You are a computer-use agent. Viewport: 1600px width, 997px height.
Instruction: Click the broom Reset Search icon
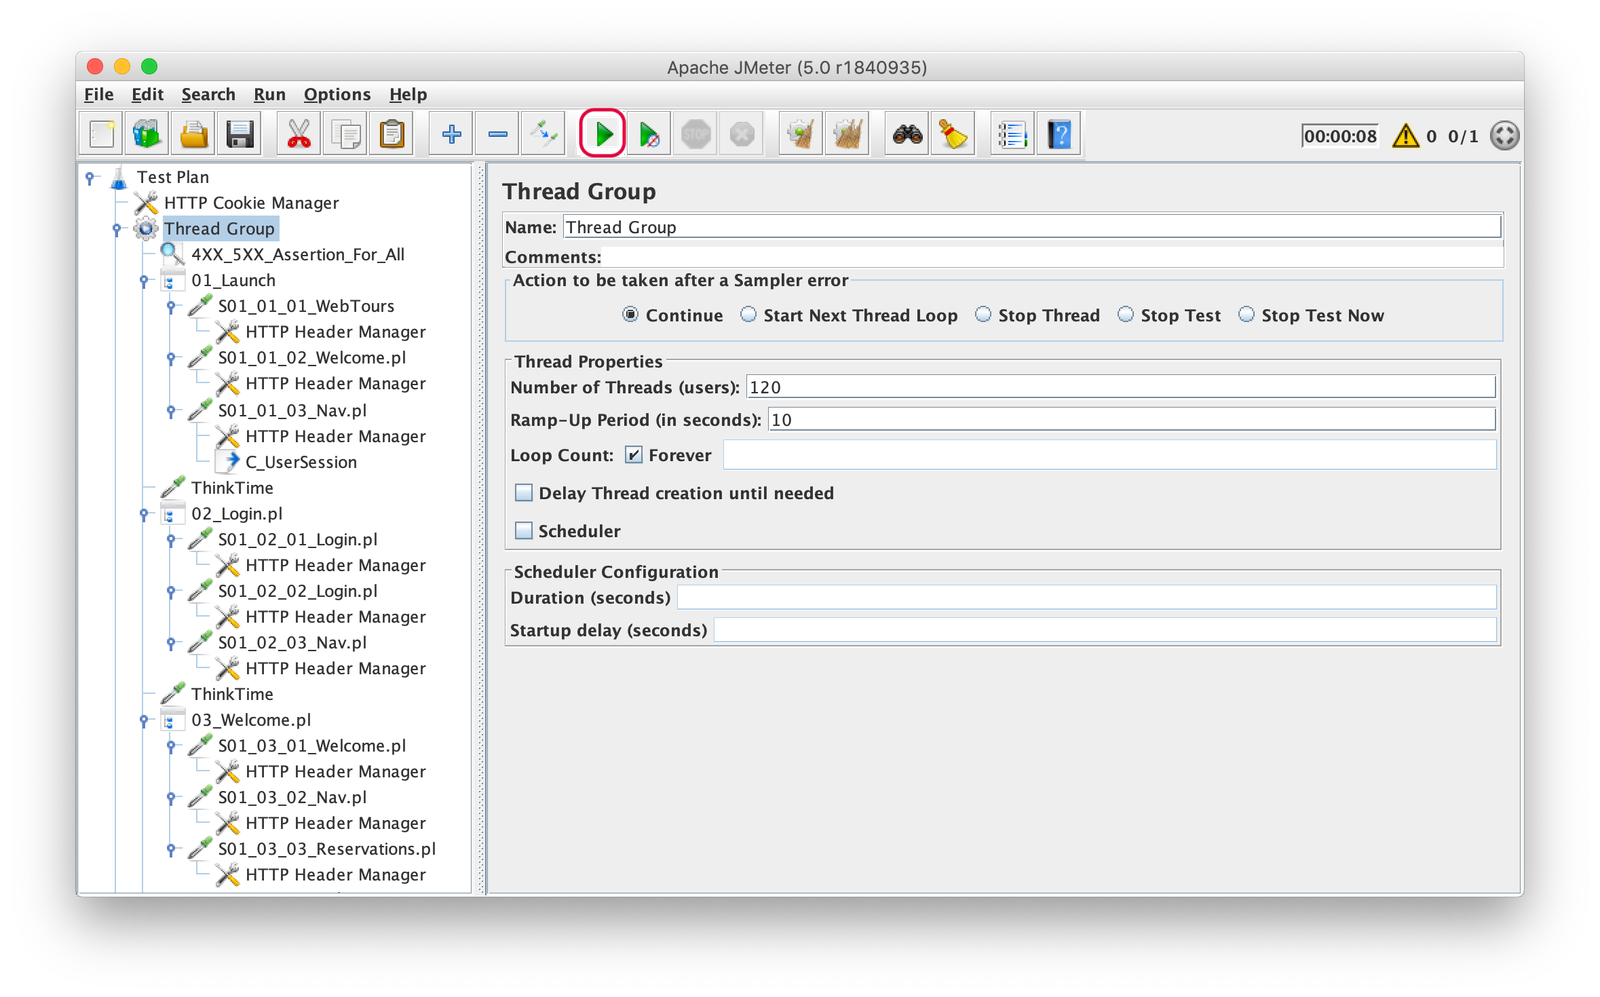click(x=953, y=134)
